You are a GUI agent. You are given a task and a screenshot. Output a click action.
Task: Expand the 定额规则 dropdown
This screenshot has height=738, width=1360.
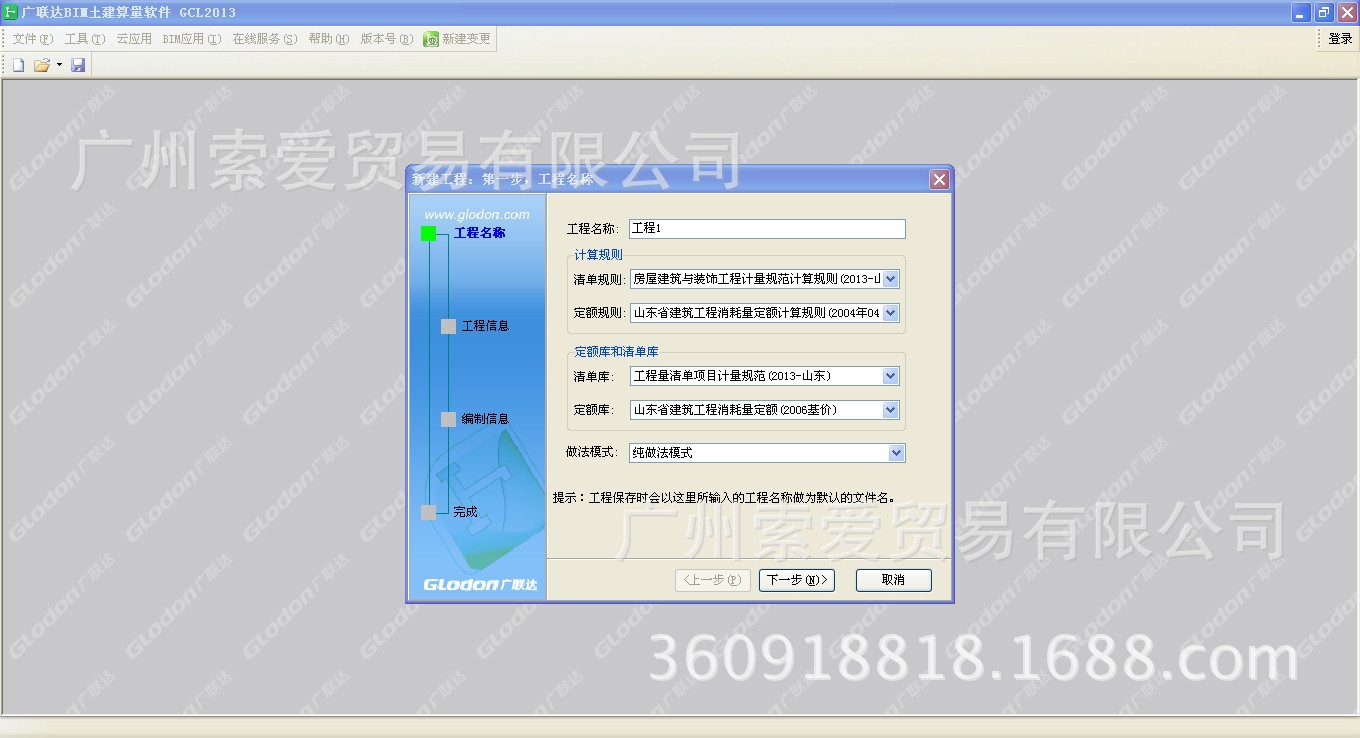(891, 313)
